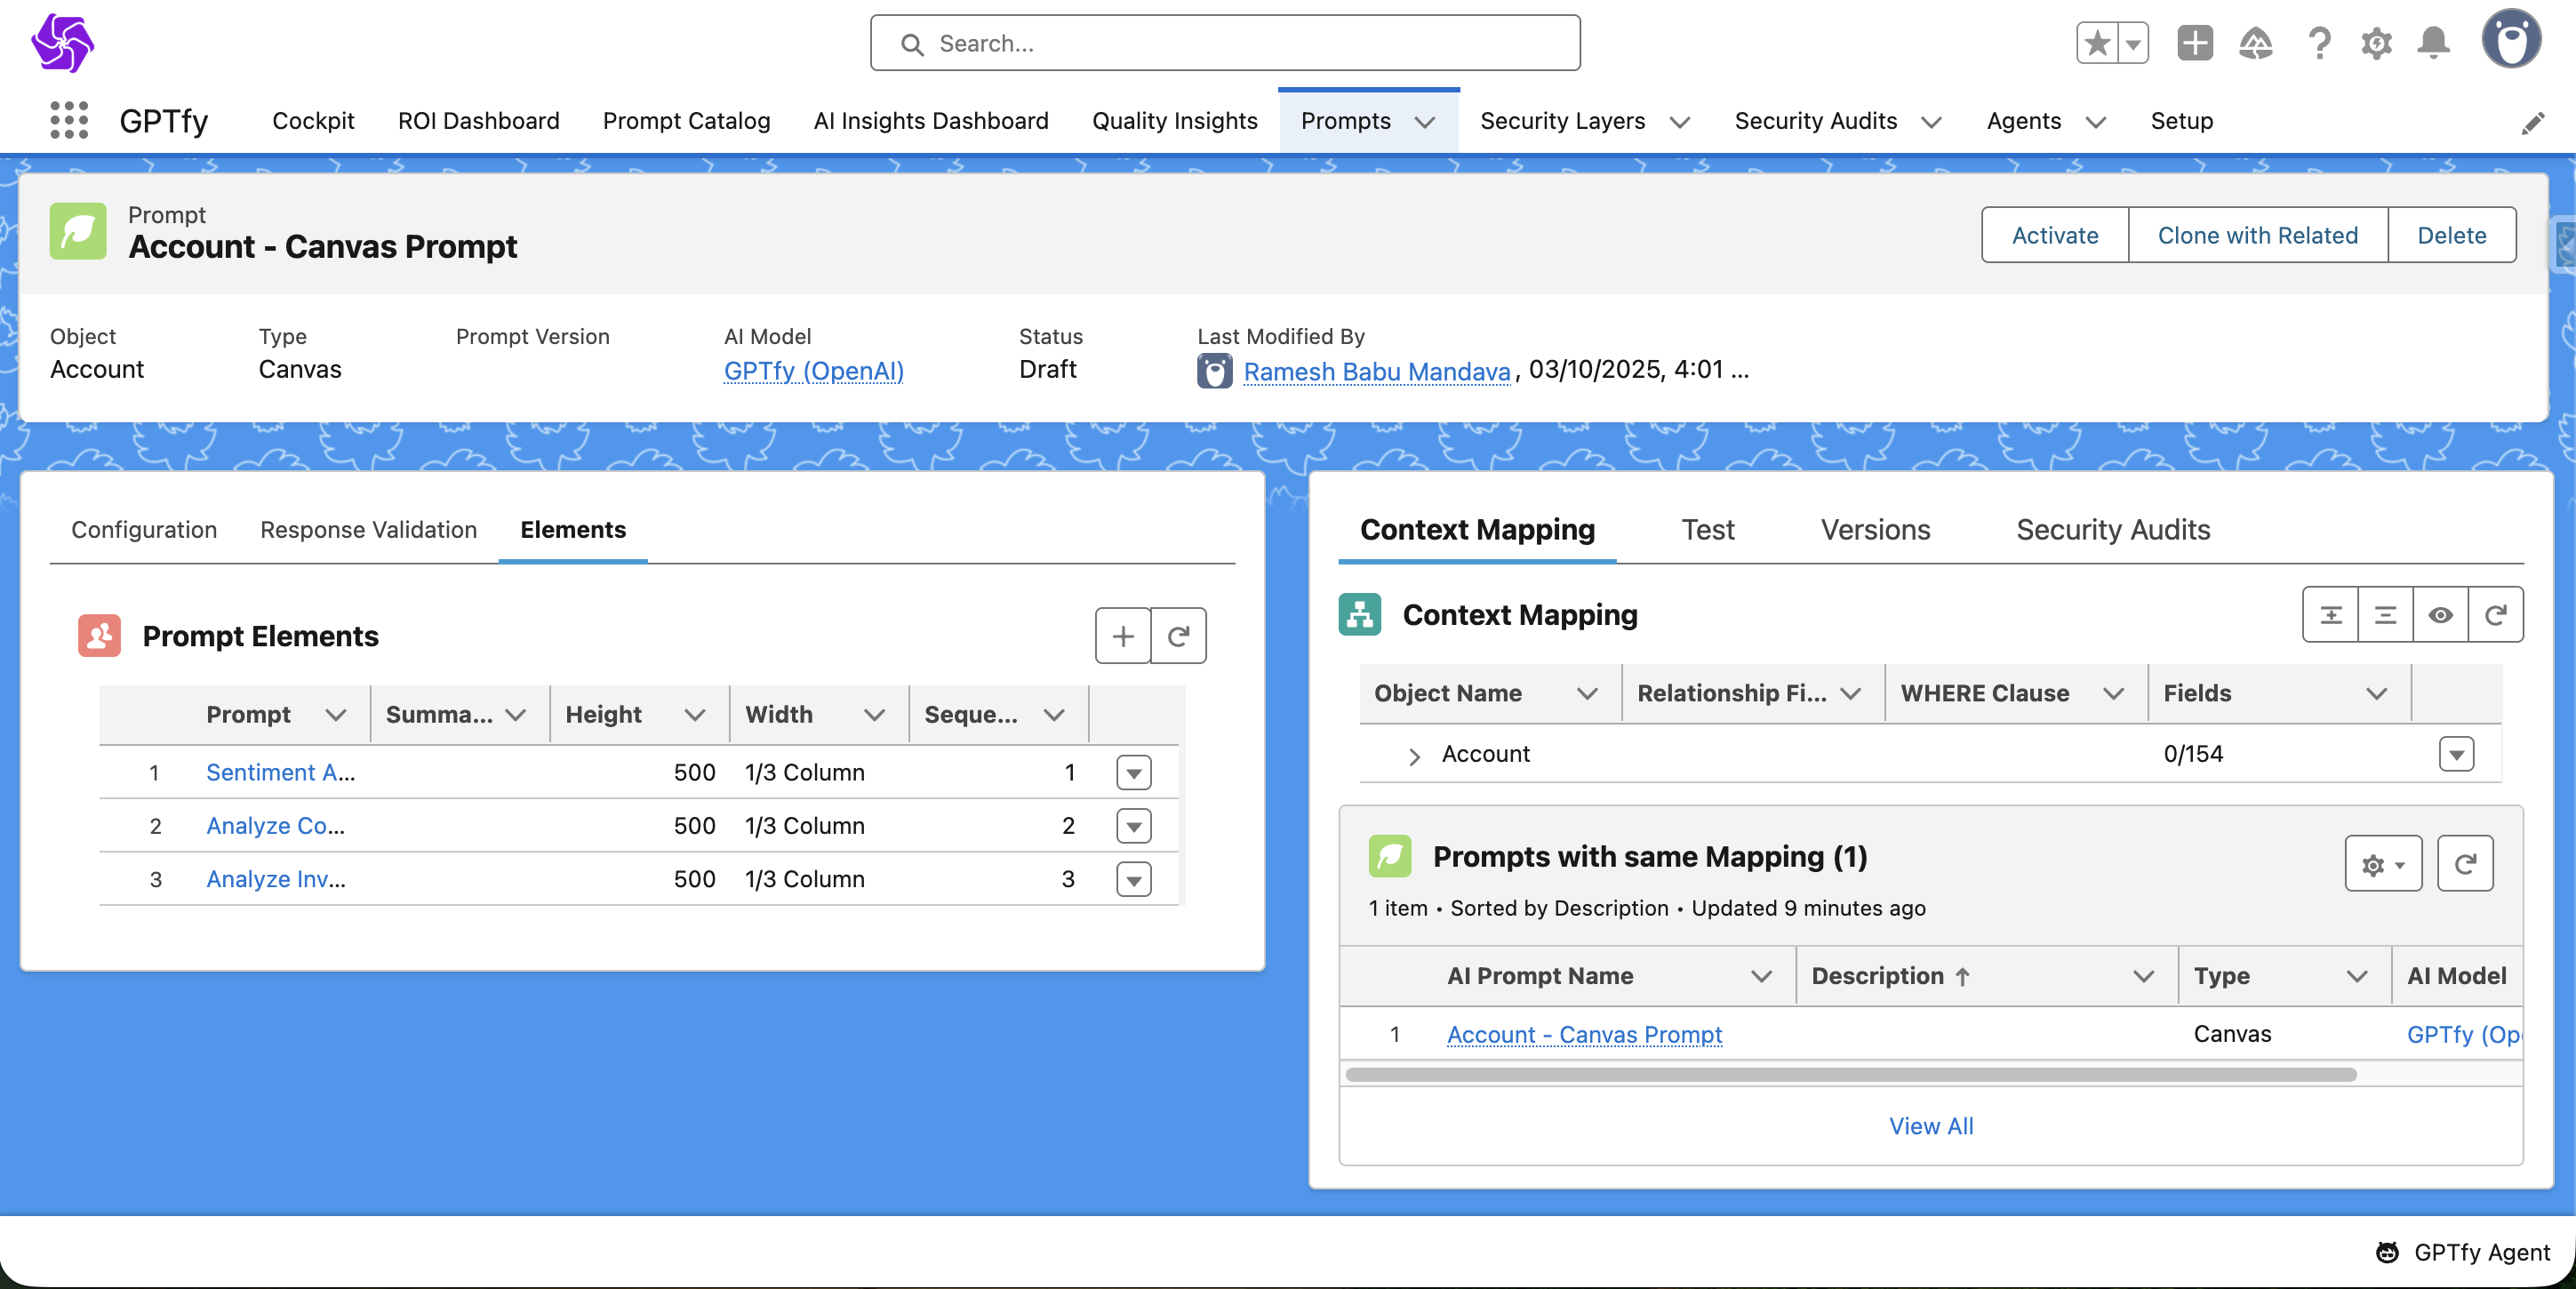Switch to the Versions tab
This screenshot has width=2576, height=1289.
[x=1874, y=530]
